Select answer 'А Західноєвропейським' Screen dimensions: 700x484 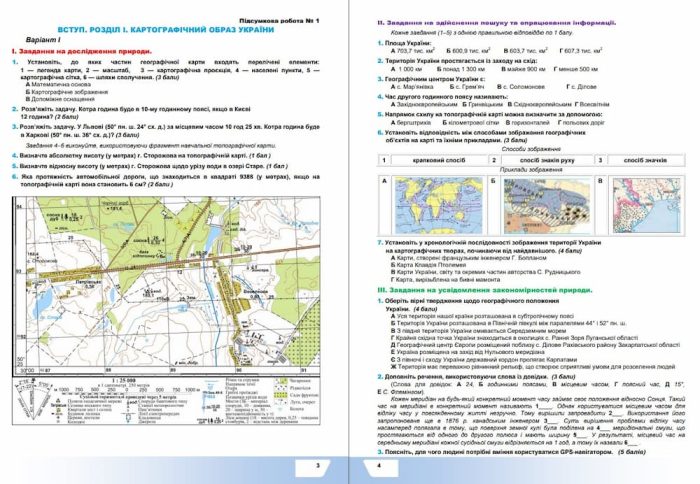[424, 104]
